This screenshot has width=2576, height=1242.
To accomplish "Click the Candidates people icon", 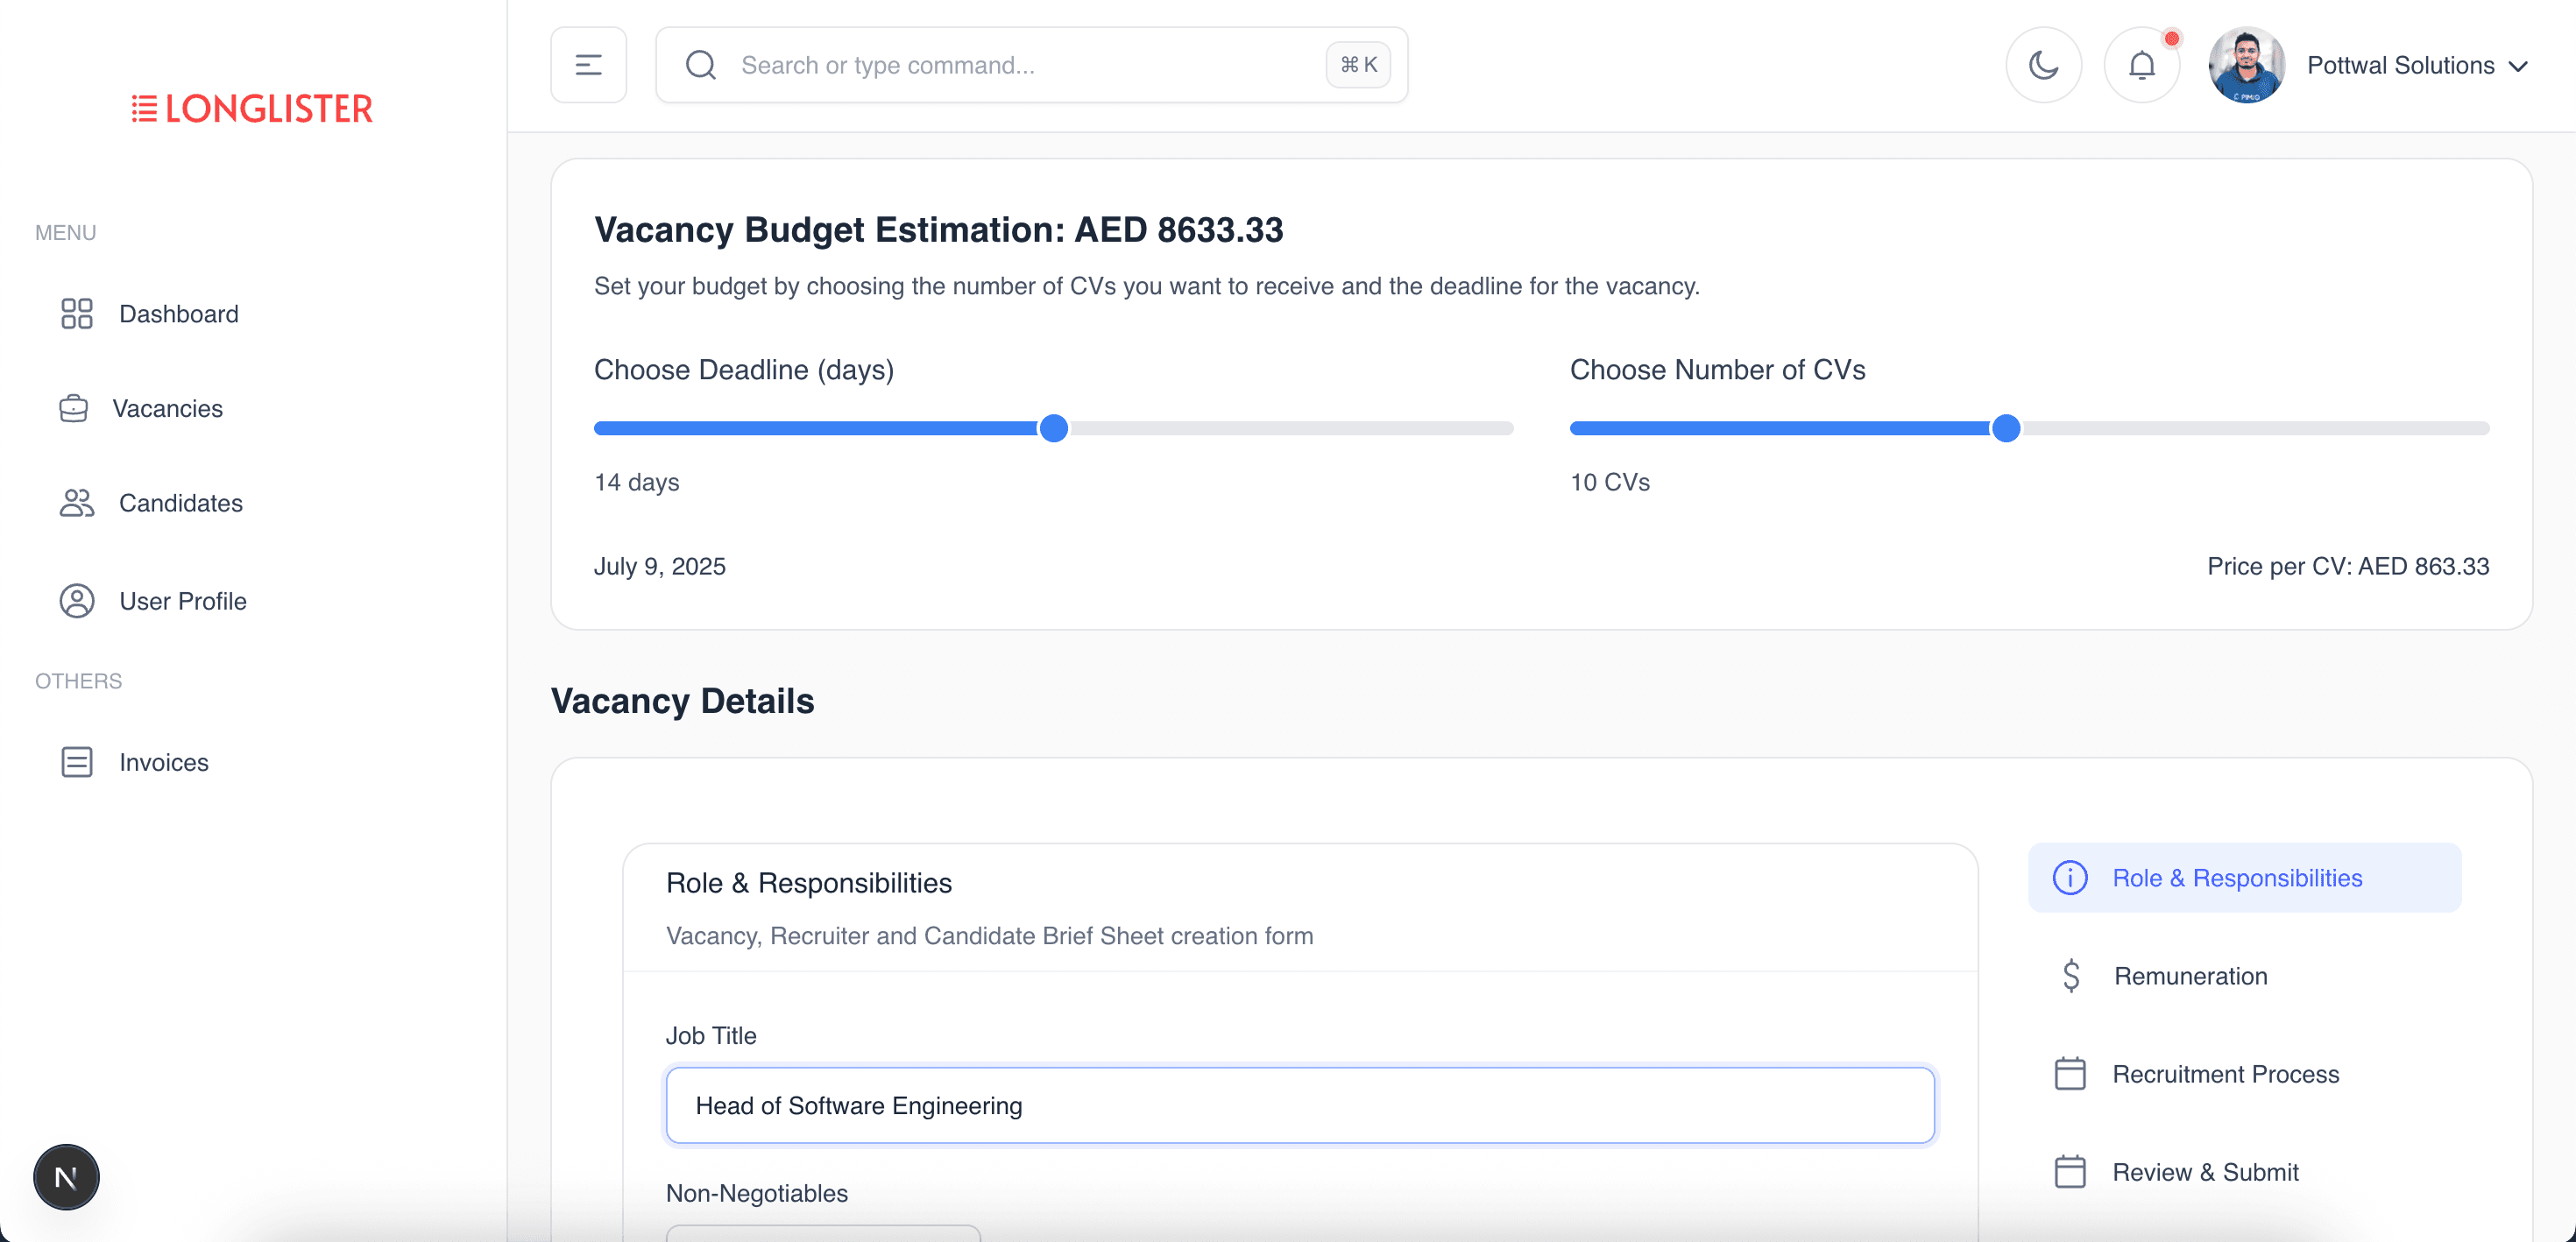I will tap(76, 503).
